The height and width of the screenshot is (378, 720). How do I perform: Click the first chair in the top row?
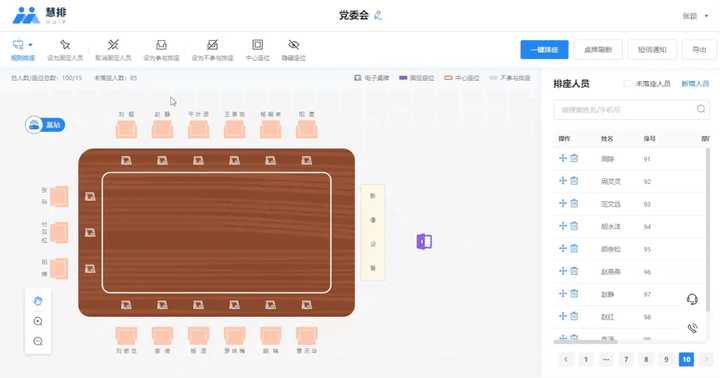click(126, 129)
